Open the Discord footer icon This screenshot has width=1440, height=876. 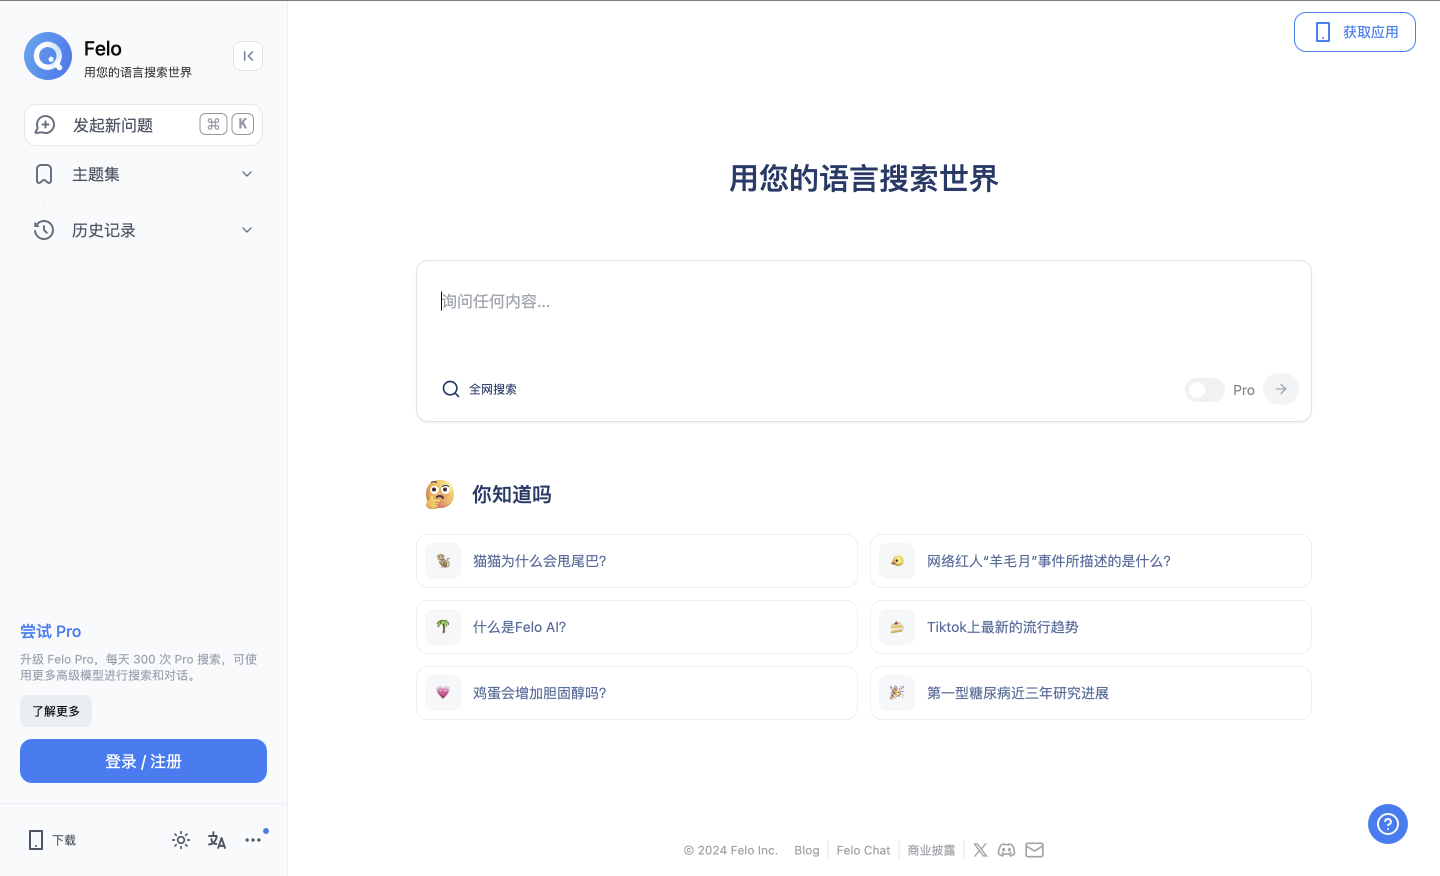point(1007,850)
